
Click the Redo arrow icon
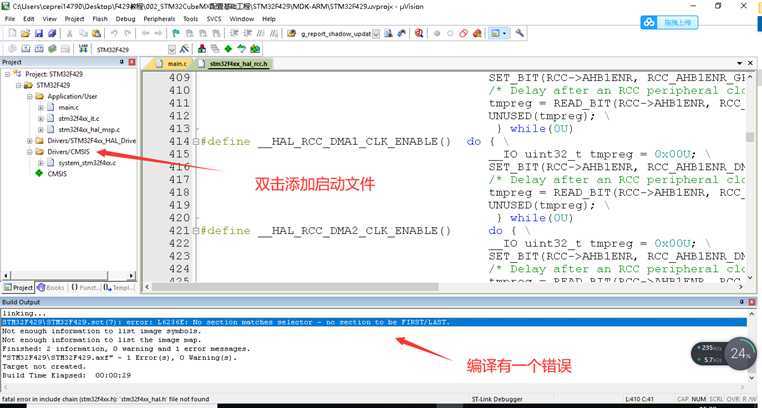coord(127,34)
